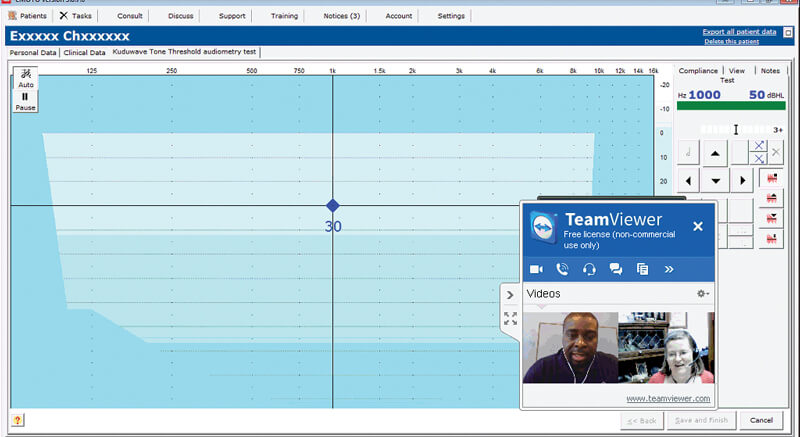Raise the frequency with the right arrow
The width and height of the screenshot is (800, 437).
[x=741, y=181]
